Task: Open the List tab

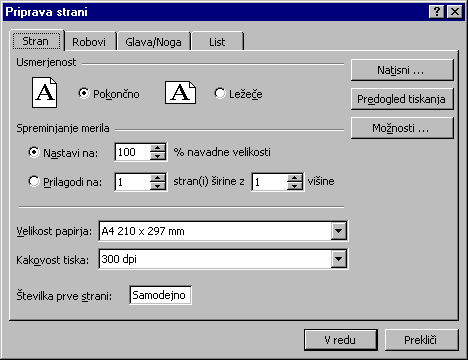Action: (x=217, y=42)
